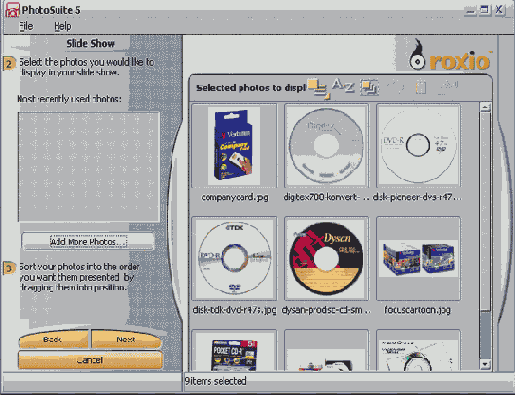Minimize the PhotoSuite 5 window

[x=470, y=11]
